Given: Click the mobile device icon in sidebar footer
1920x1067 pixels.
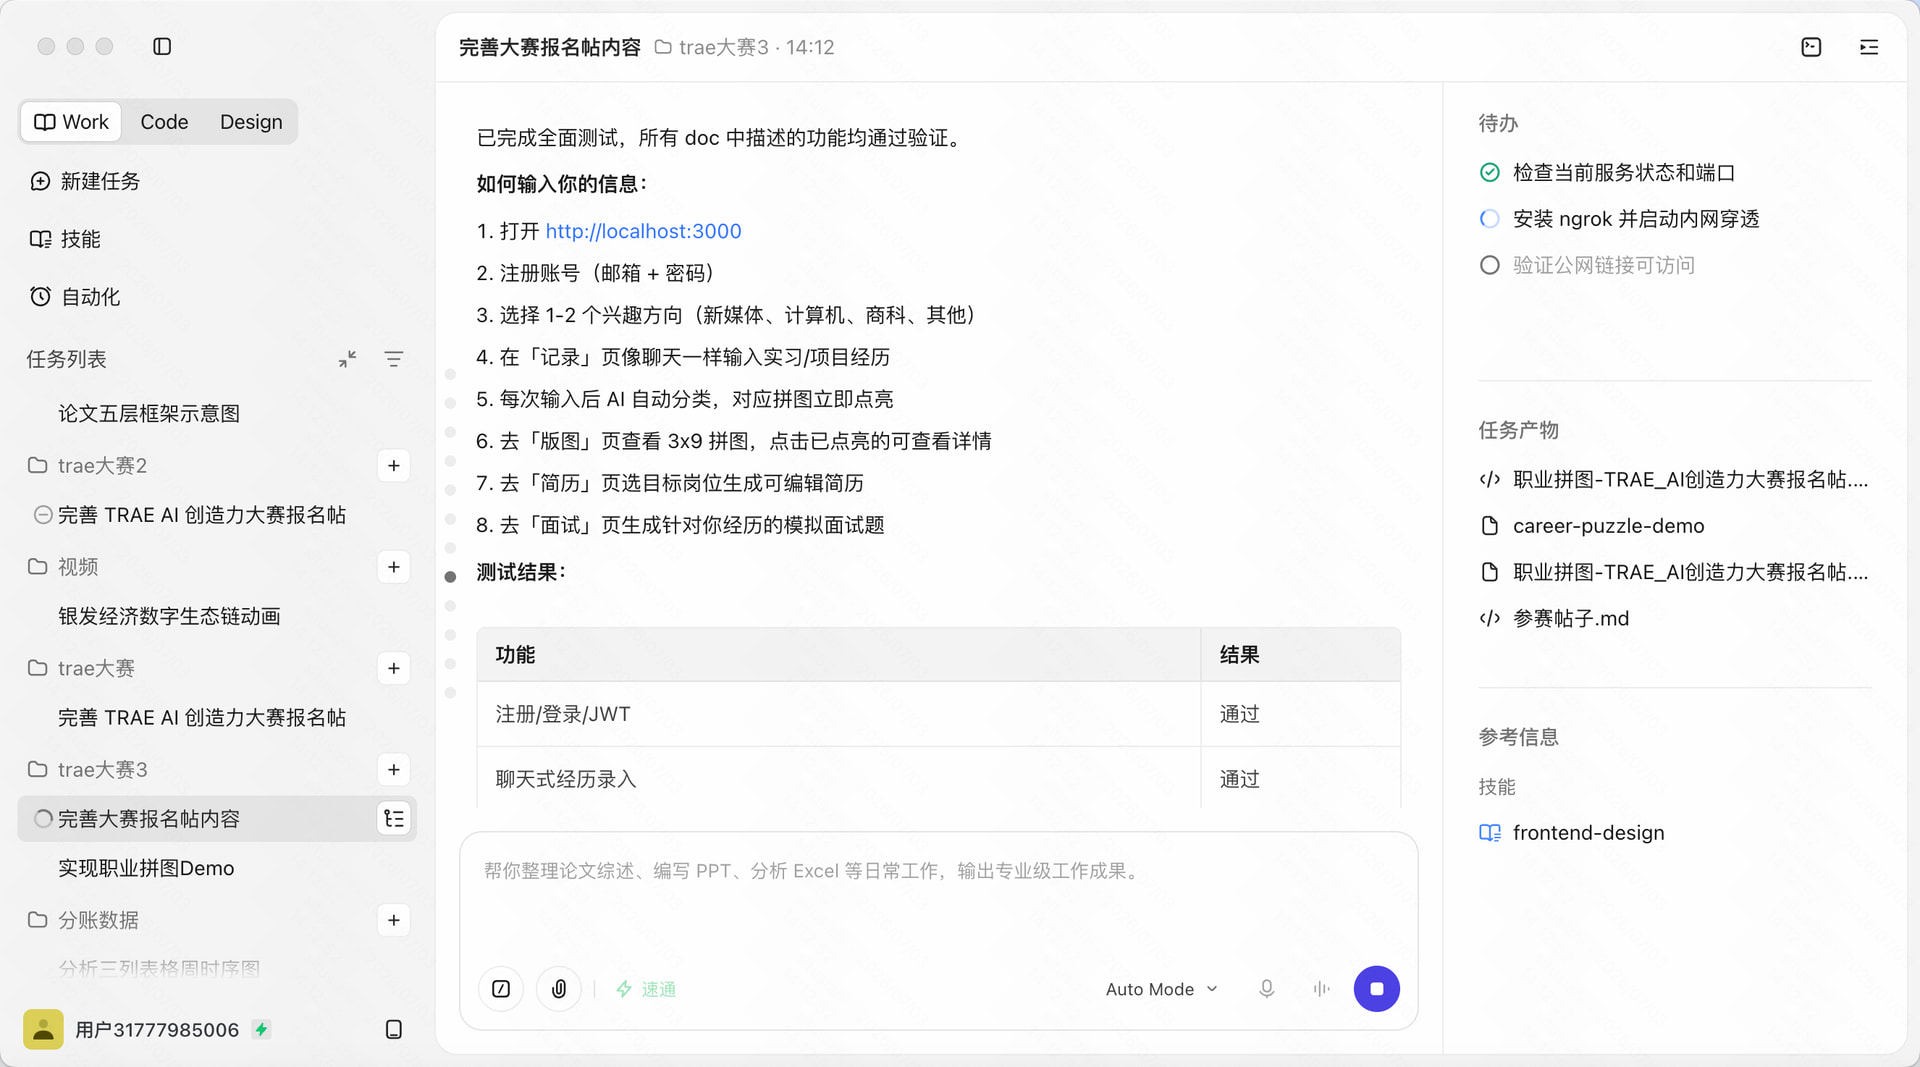Looking at the screenshot, I should point(394,1030).
